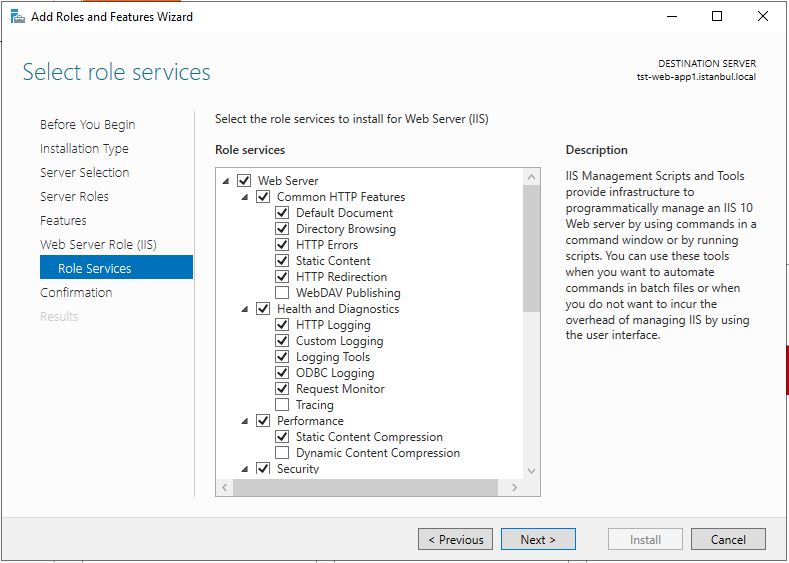The width and height of the screenshot is (789, 563).
Task: Enable Dynamic Content Compression checkbox
Action: coord(282,452)
